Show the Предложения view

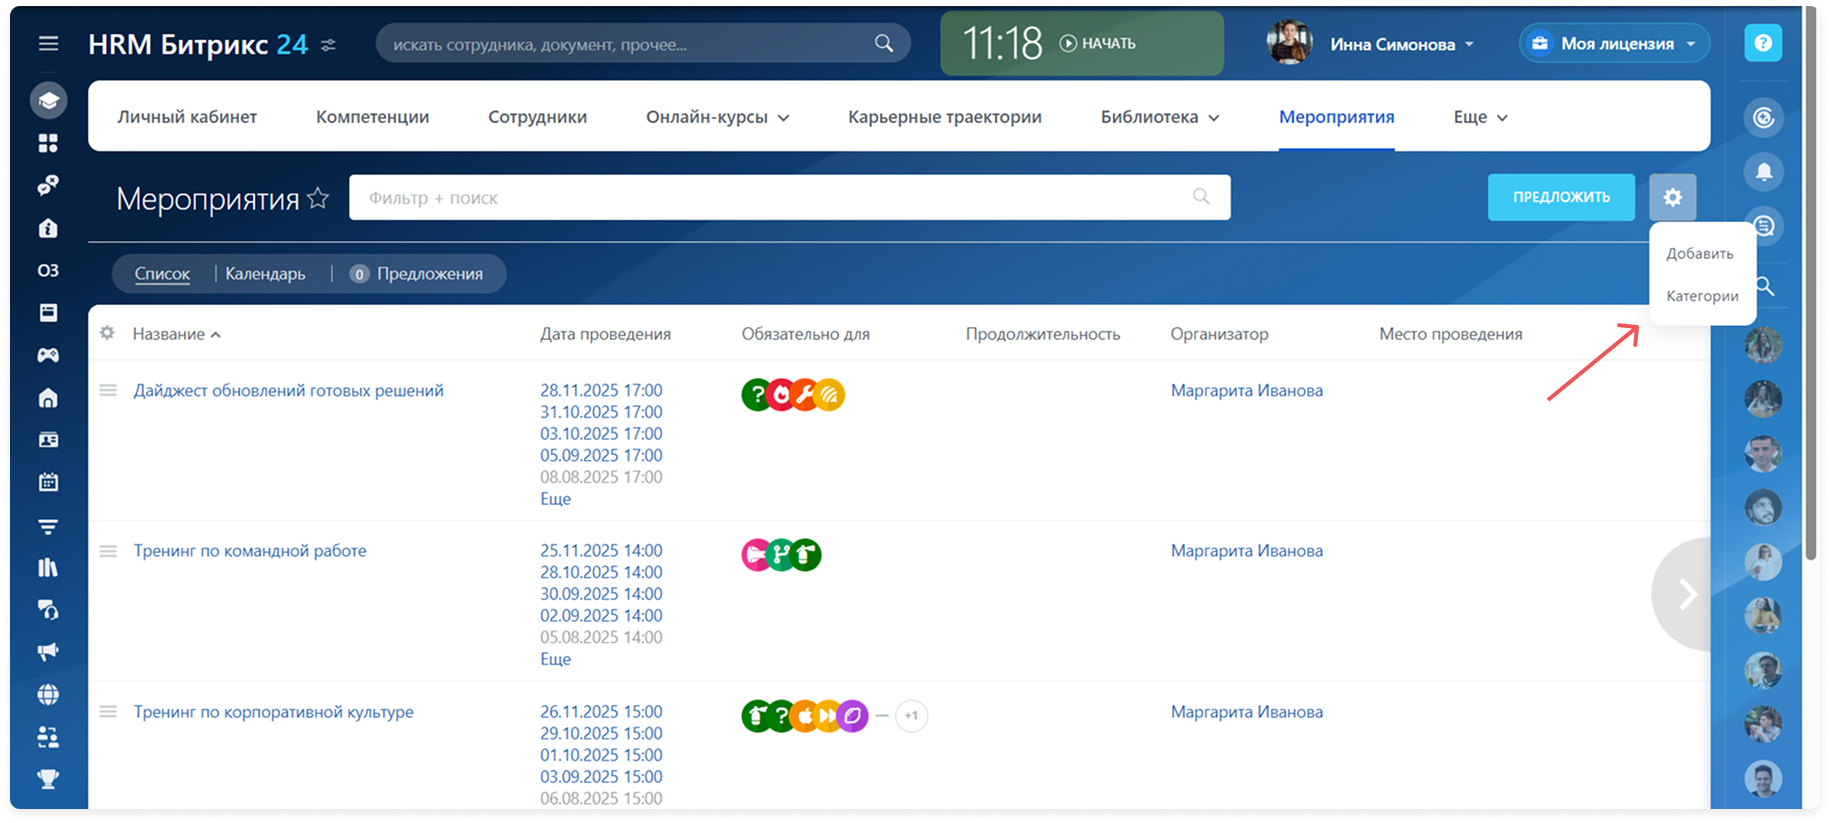[x=429, y=274]
